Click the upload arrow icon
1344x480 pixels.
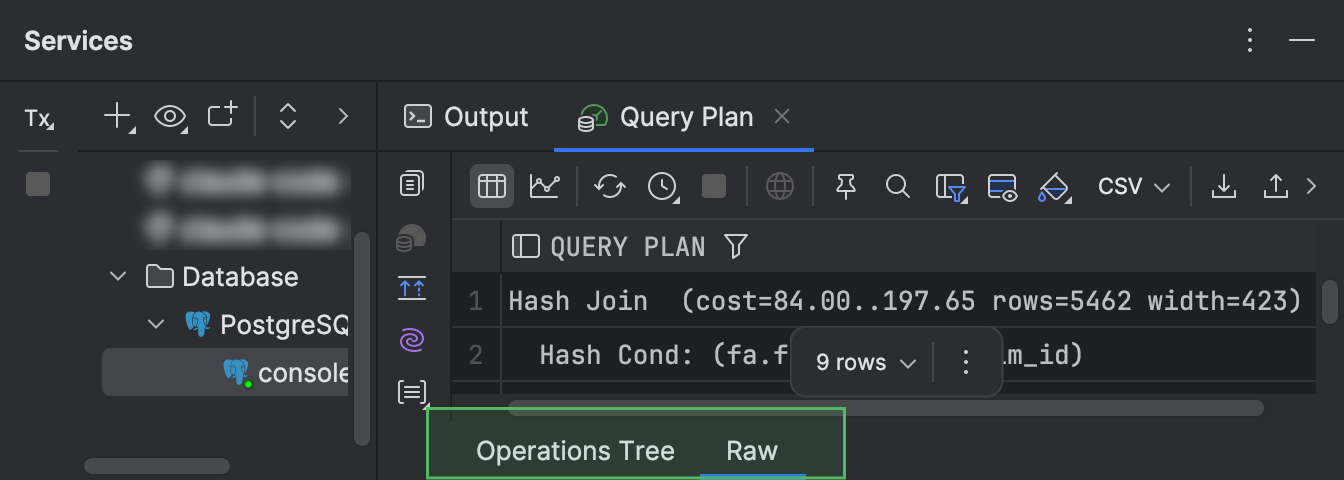coord(1276,186)
